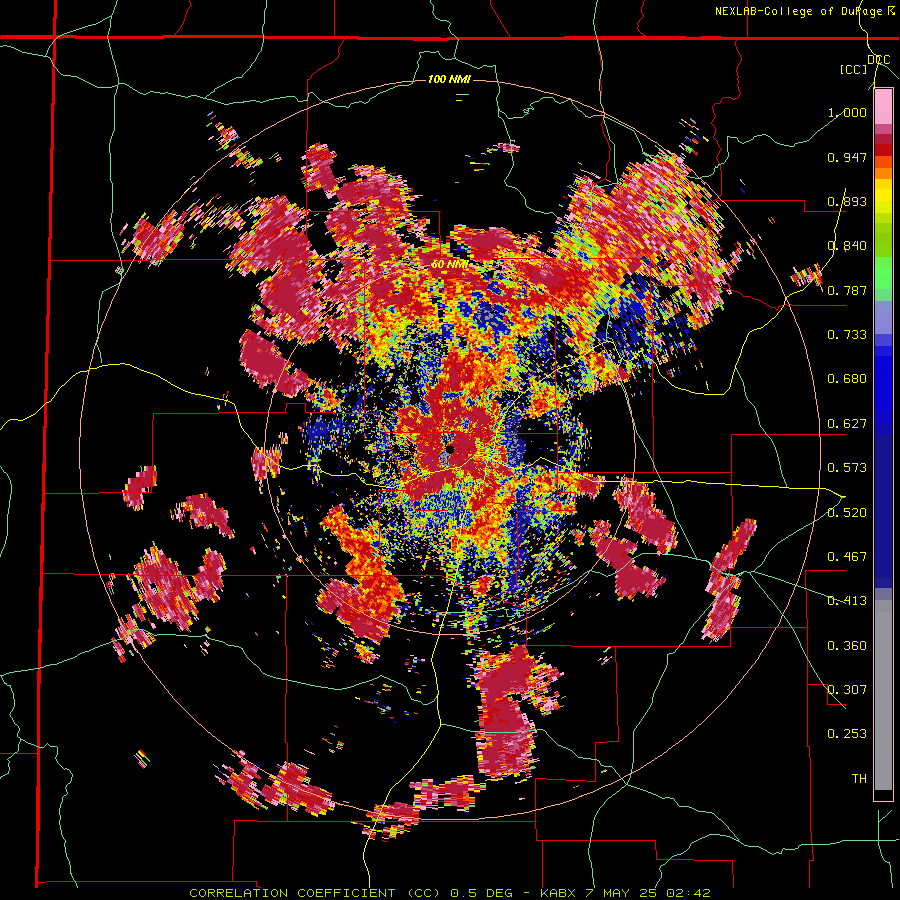Select the 0.467 legend value
900x900 pixels.
pyautogui.click(x=847, y=556)
